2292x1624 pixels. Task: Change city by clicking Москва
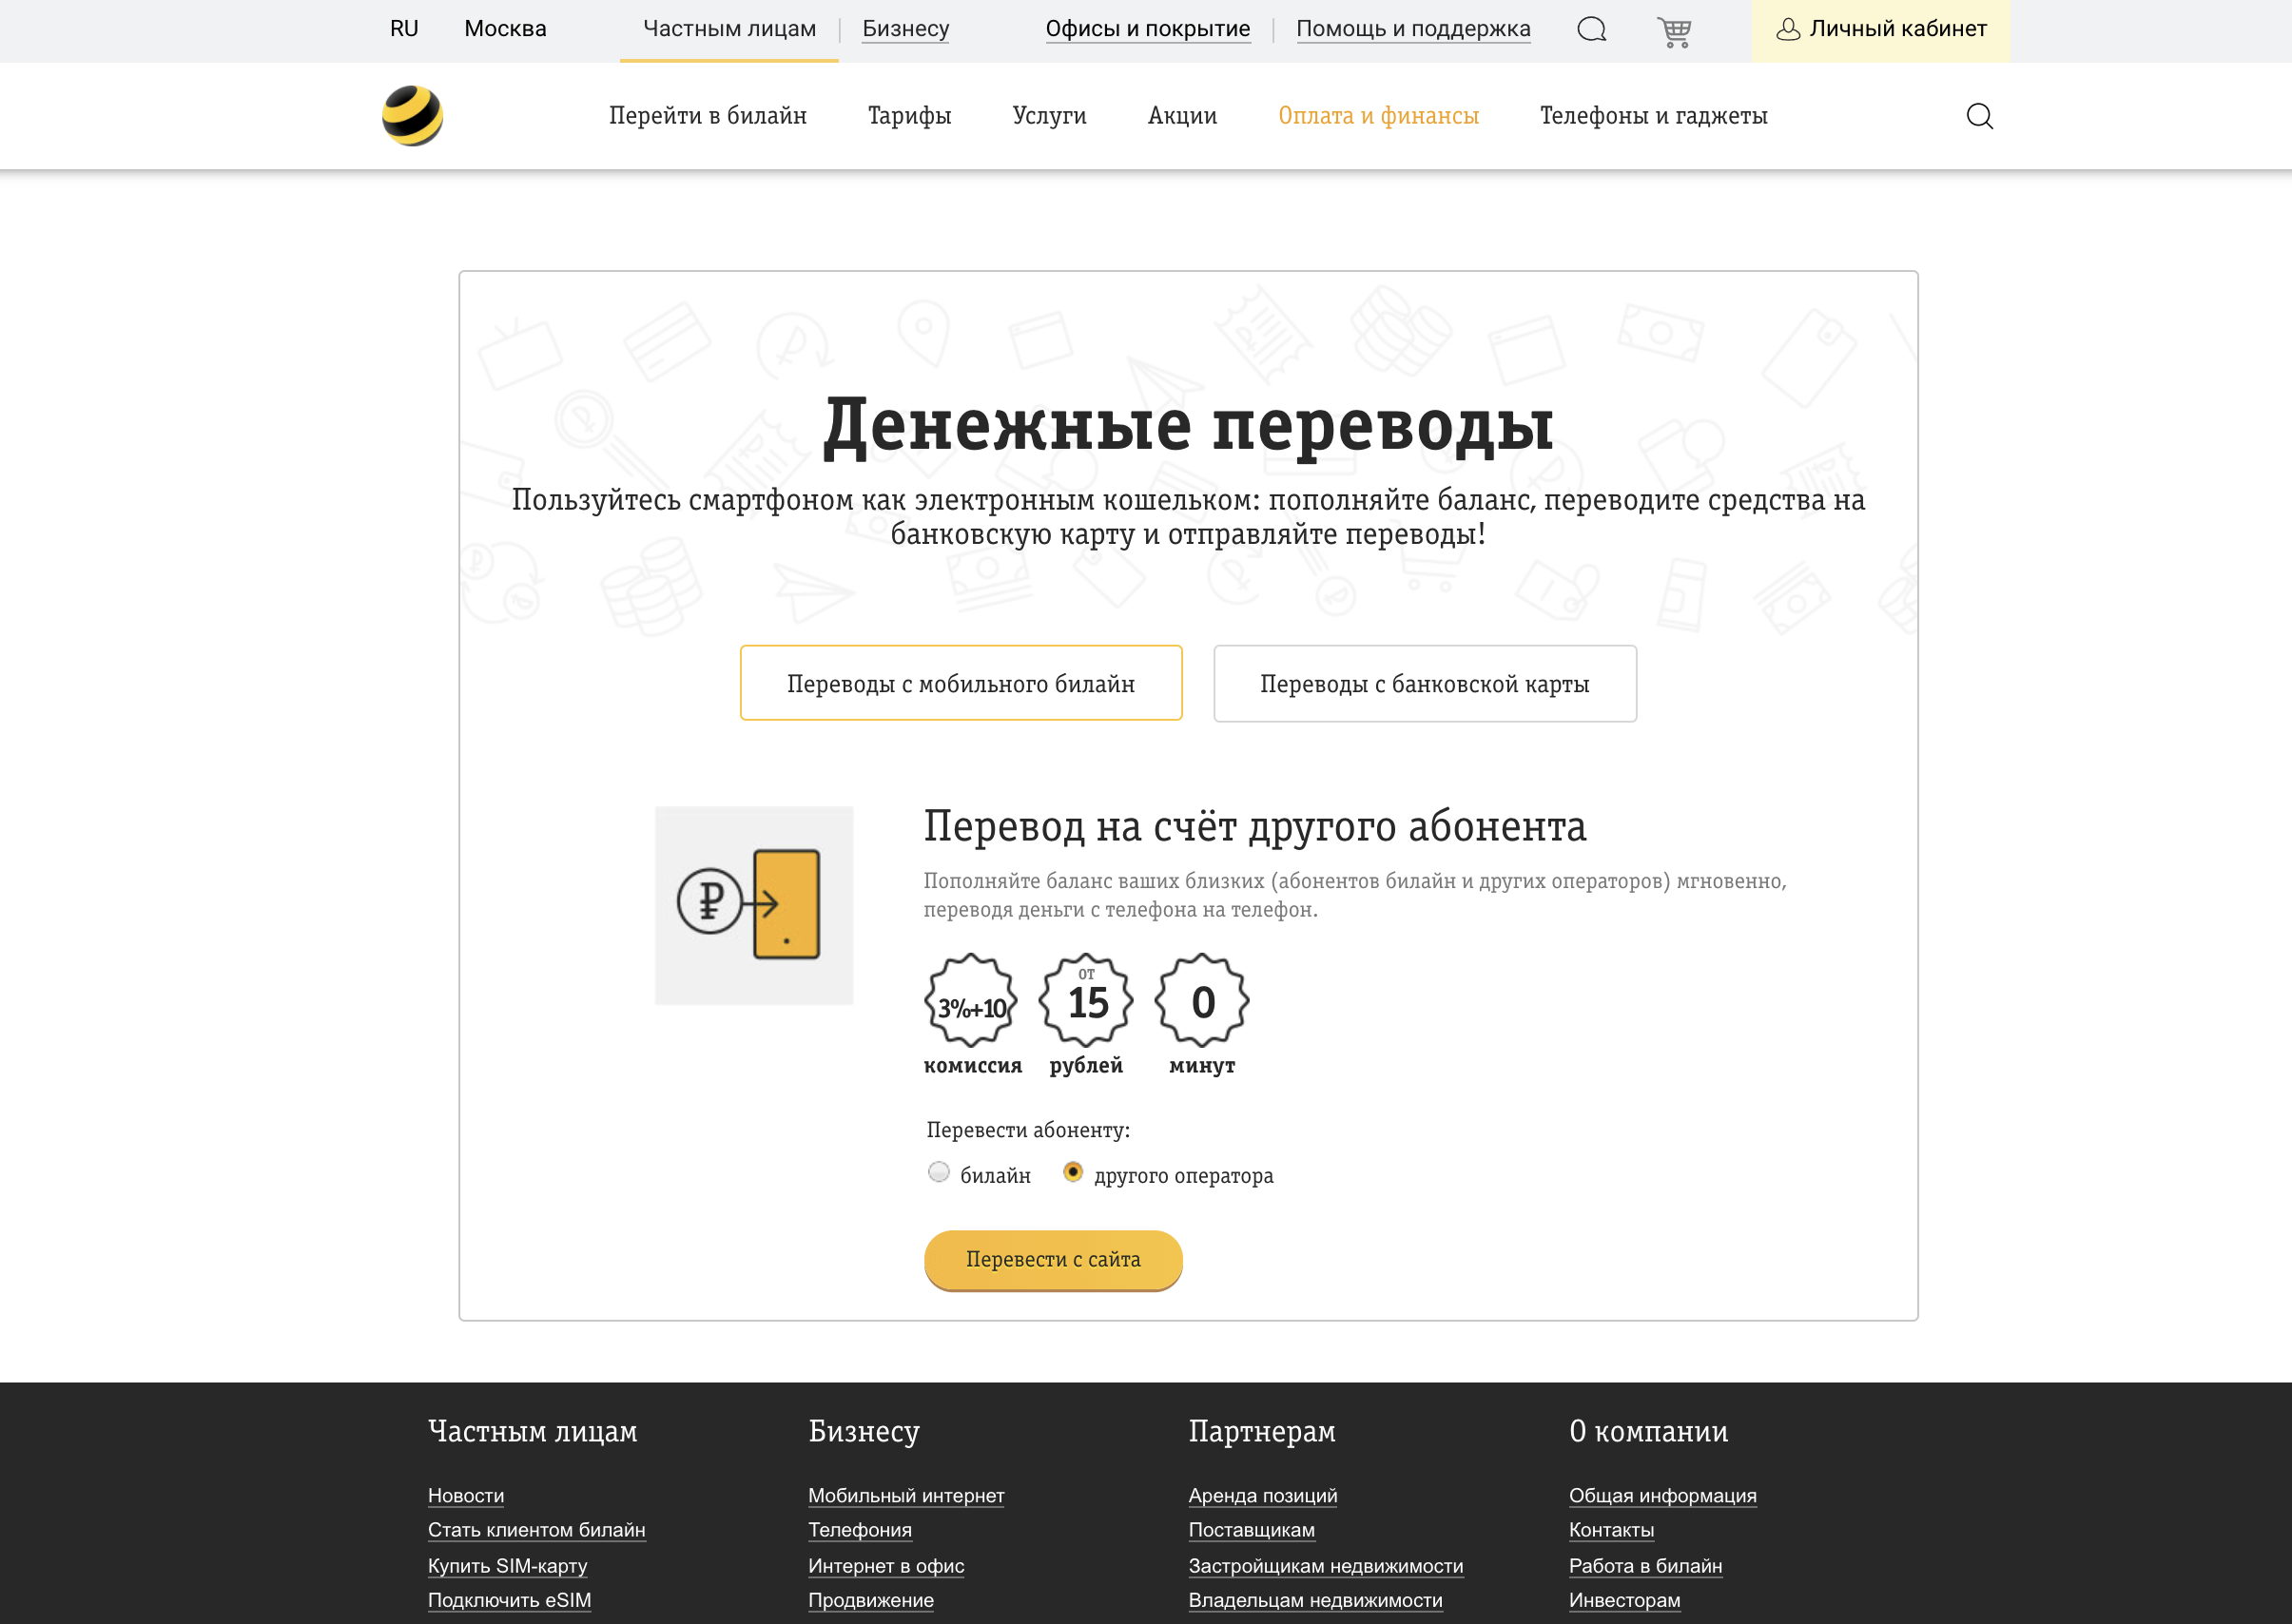[x=505, y=29]
